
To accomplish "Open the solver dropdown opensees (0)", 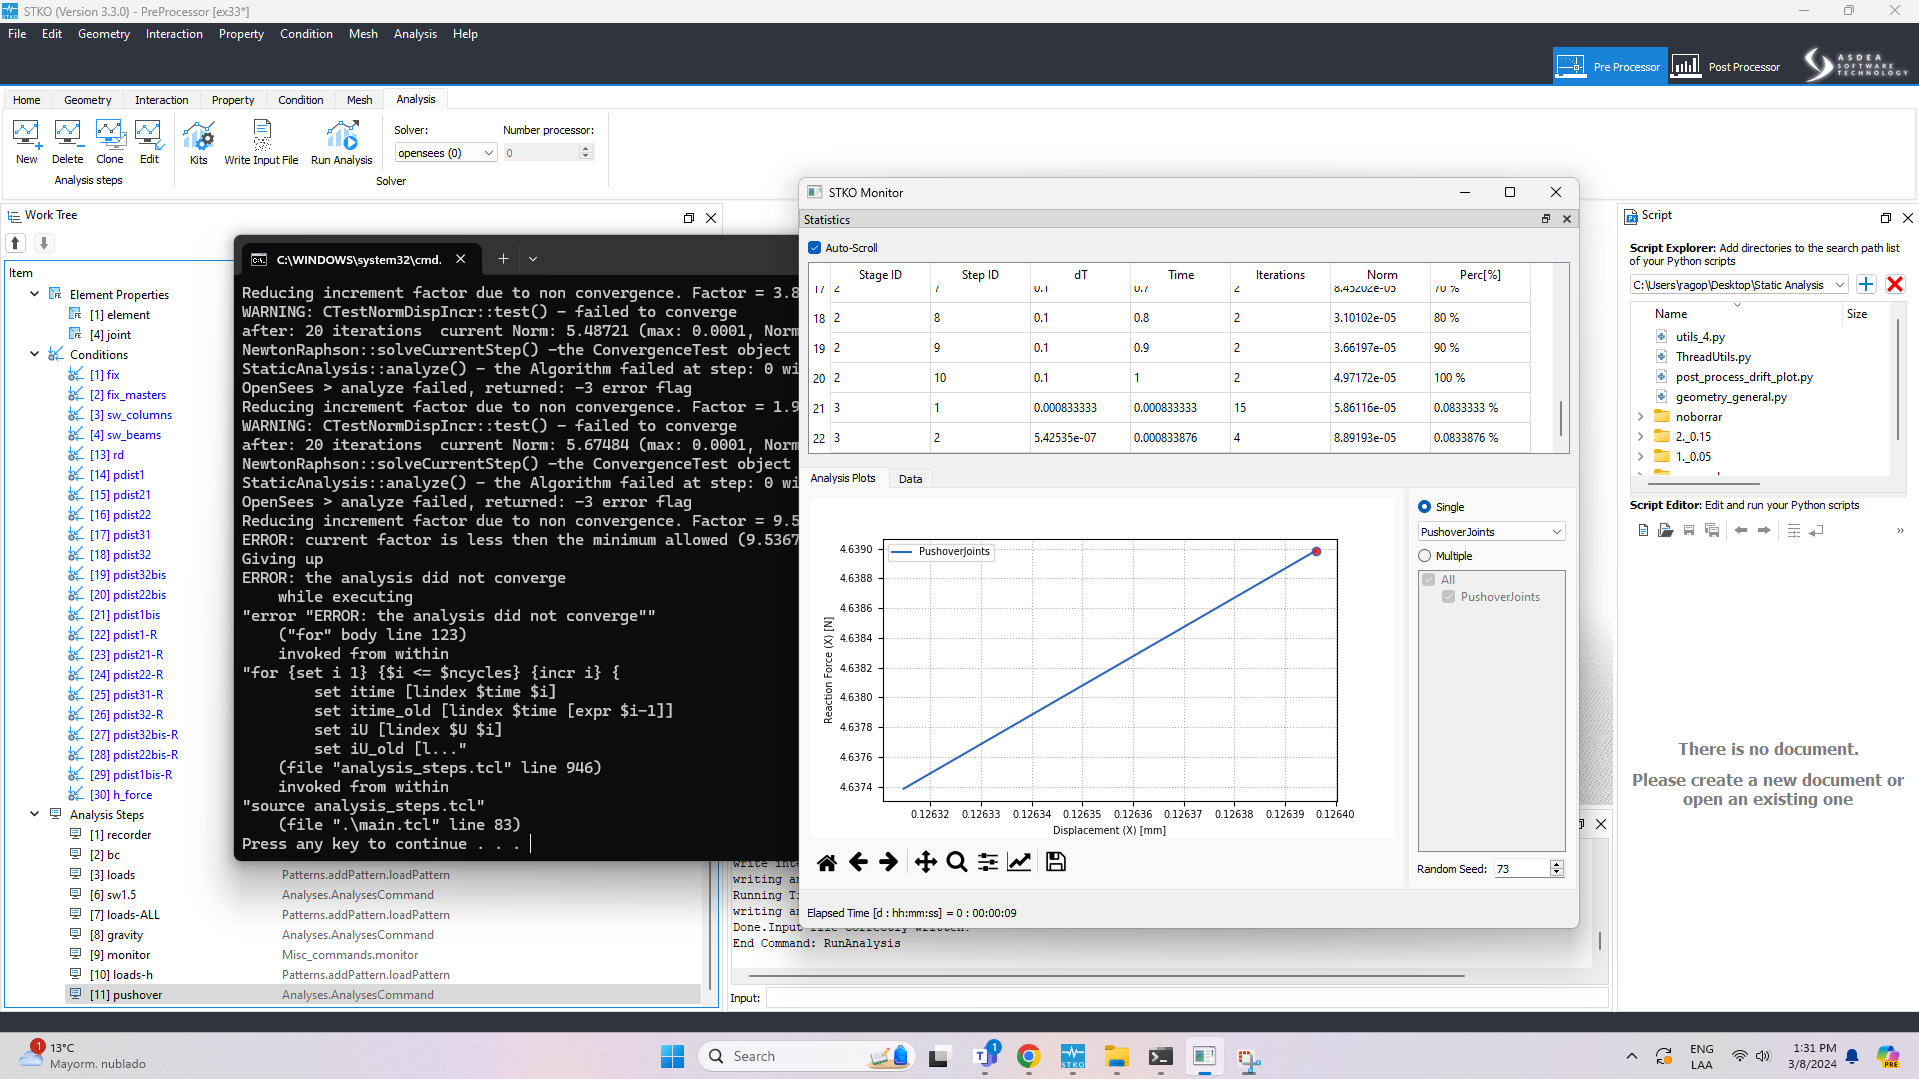I will point(445,153).
